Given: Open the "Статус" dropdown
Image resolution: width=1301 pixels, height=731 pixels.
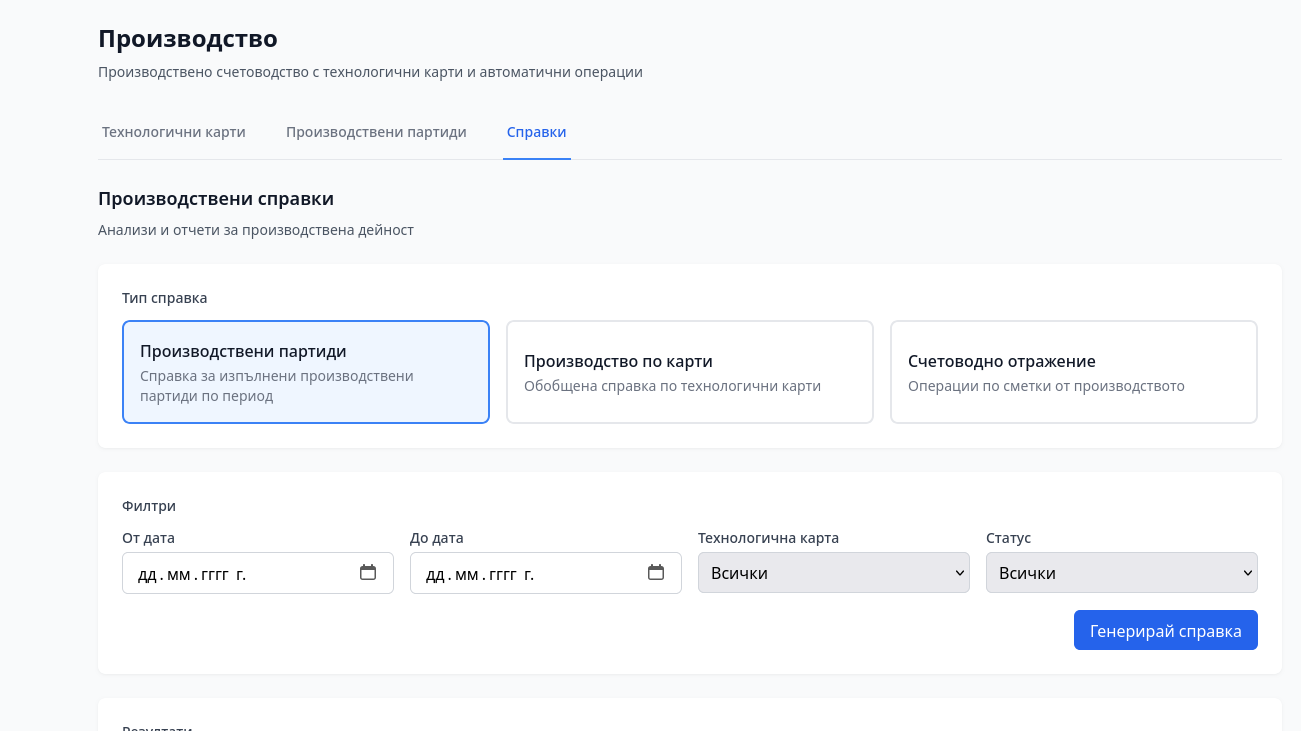Looking at the screenshot, I should tap(1122, 572).
